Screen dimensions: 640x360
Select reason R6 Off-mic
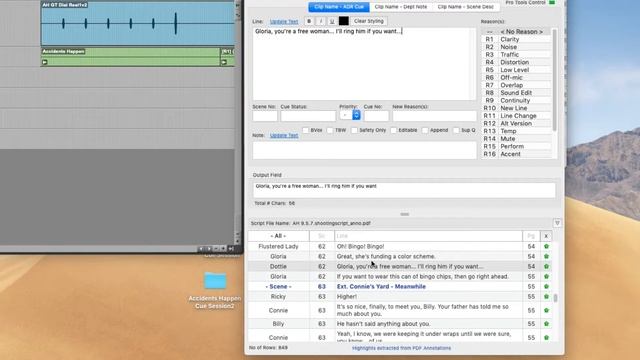(x=516, y=78)
